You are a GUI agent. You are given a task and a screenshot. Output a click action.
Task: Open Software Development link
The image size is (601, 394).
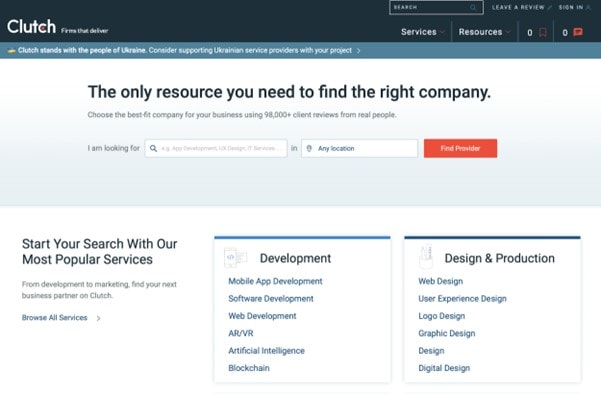(271, 299)
